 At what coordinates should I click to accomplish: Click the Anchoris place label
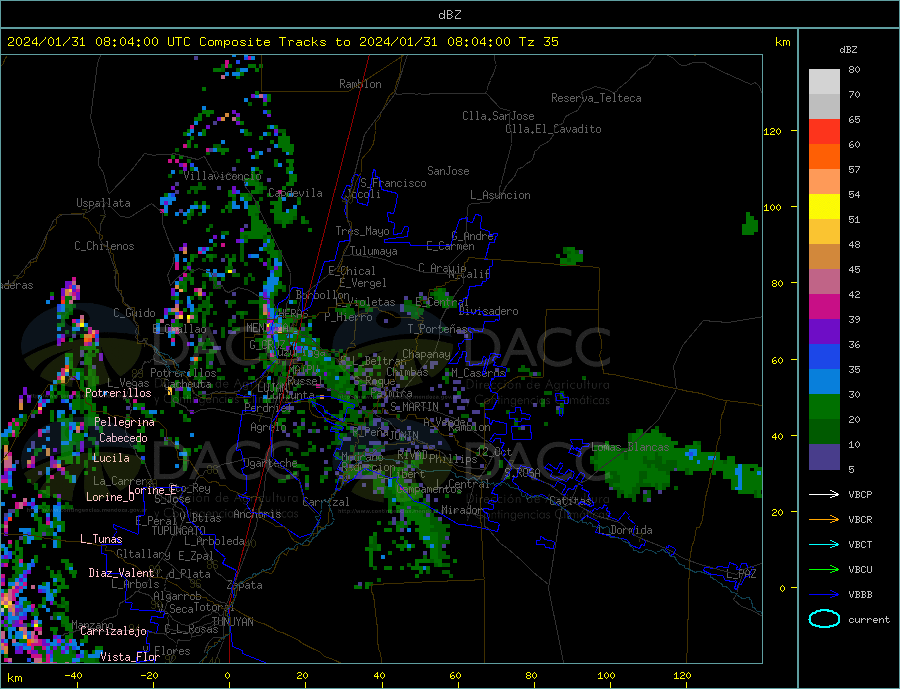[257, 514]
